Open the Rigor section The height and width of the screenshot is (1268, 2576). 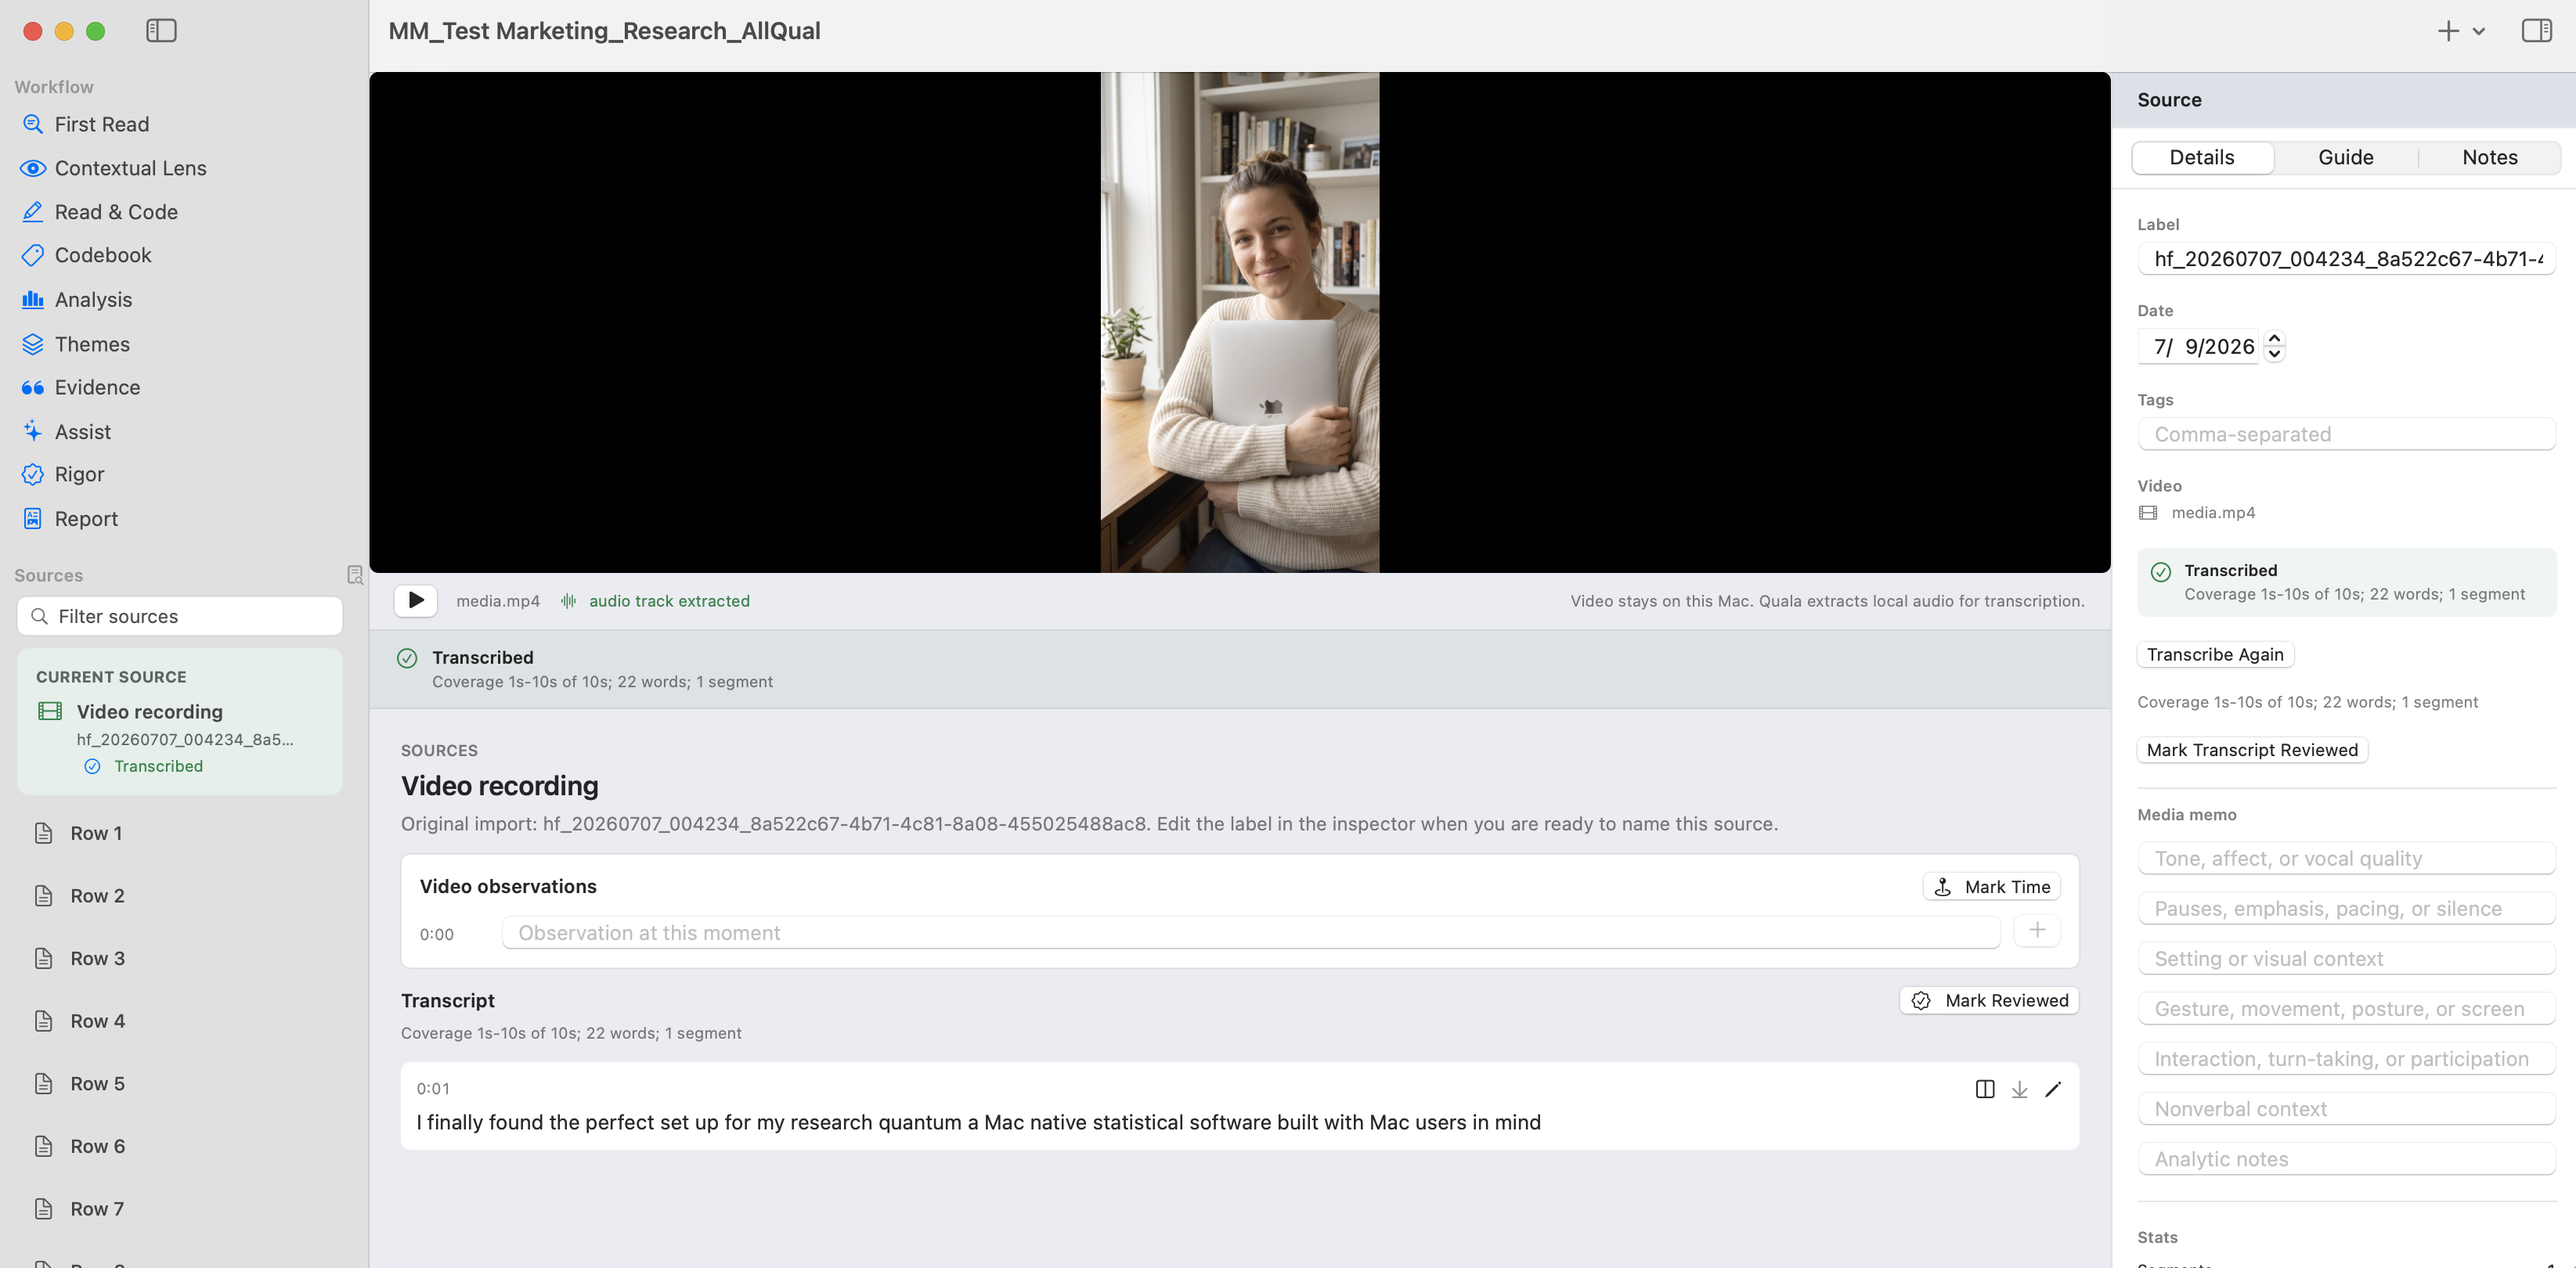click(x=79, y=474)
